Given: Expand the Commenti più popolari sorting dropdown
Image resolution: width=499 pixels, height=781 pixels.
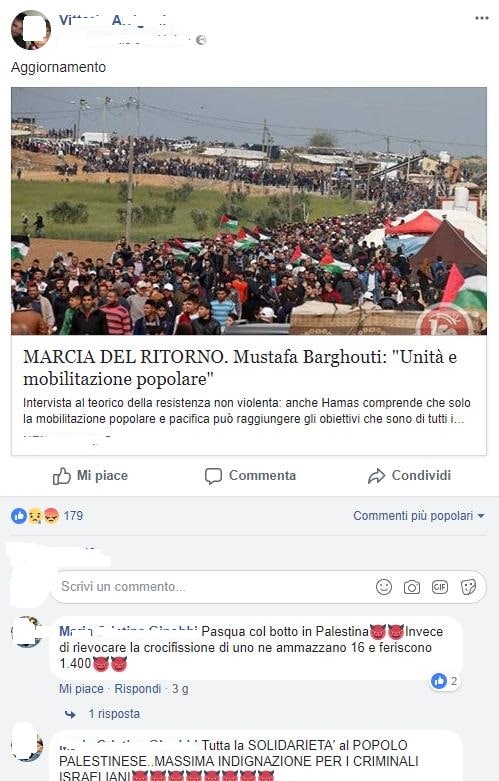Looking at the screenshot, I should pyautogui.click(x=418, y=516).
